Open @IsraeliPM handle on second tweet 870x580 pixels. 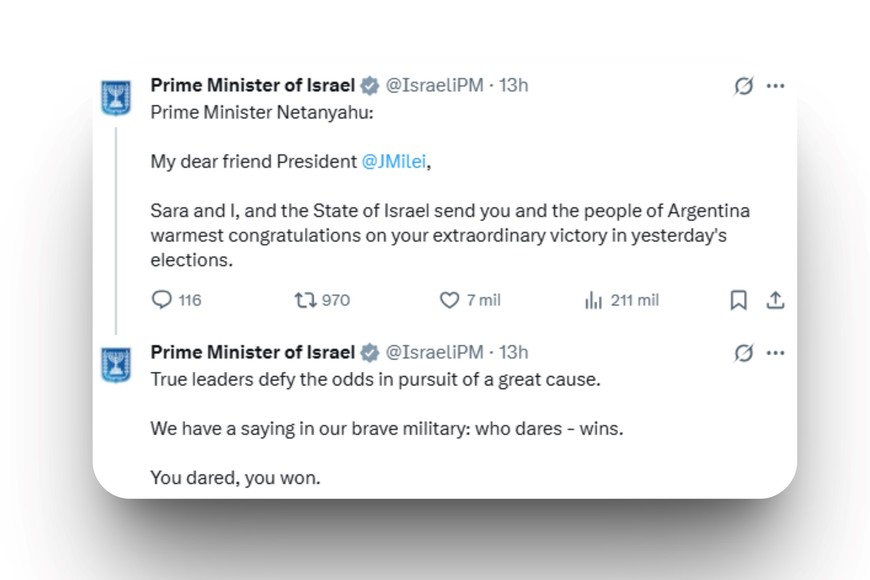434,352
